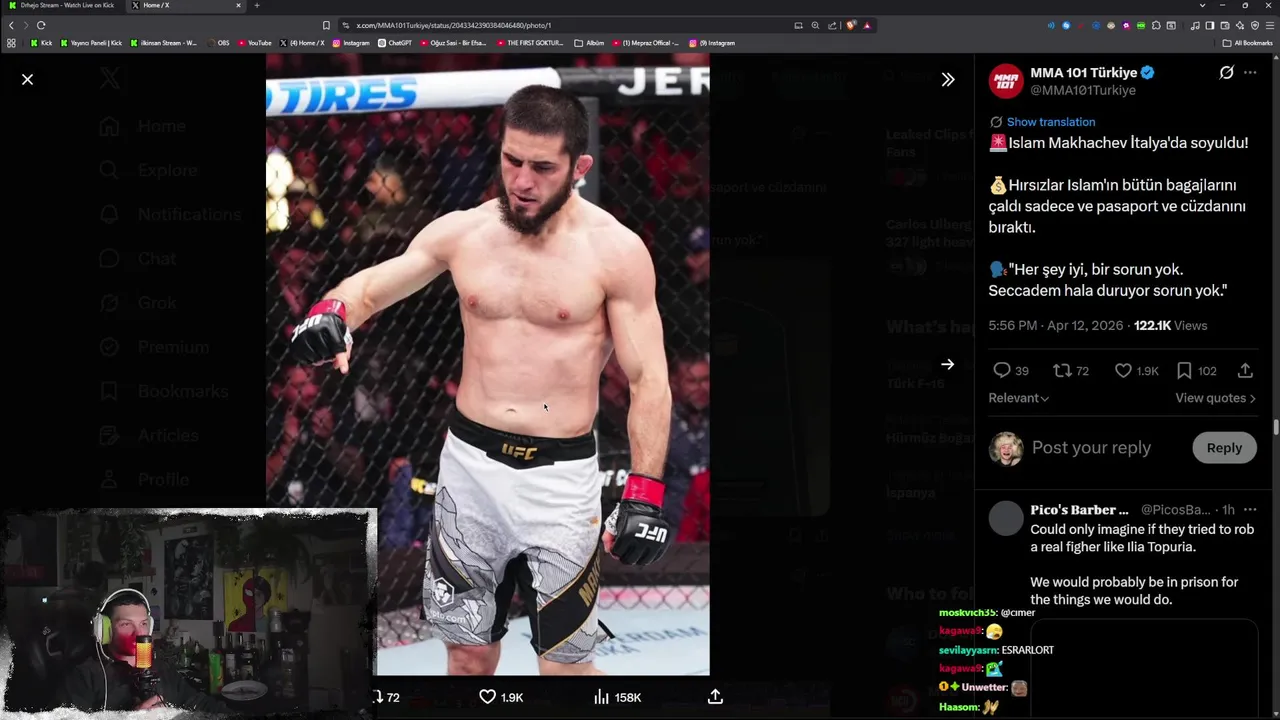Screen dimensions: 1280x720
Task: Click the page vertical scrollbar
Action: point(1276,428)
